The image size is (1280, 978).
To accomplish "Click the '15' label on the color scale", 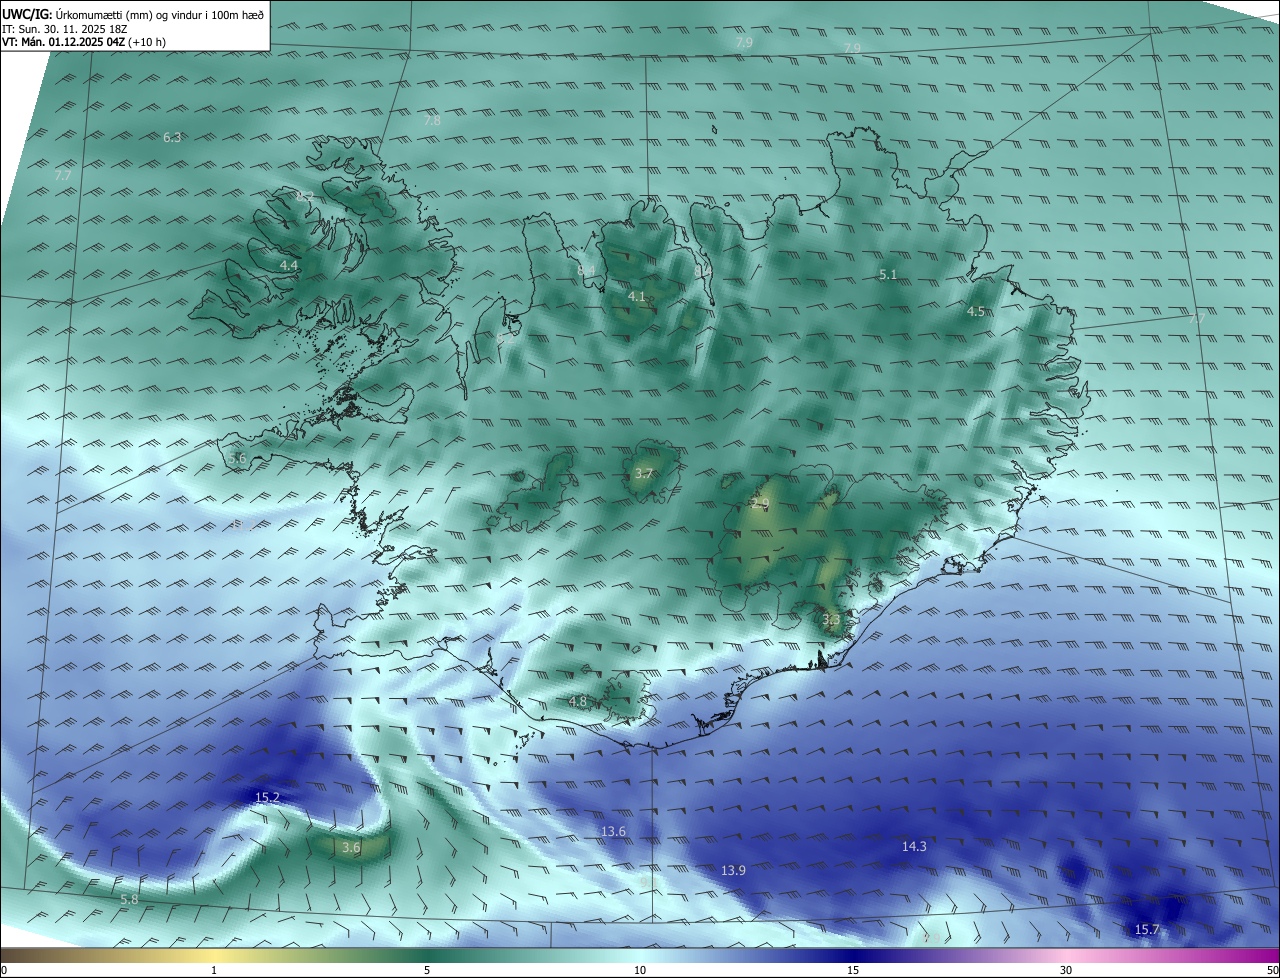I will pos(853,971).
